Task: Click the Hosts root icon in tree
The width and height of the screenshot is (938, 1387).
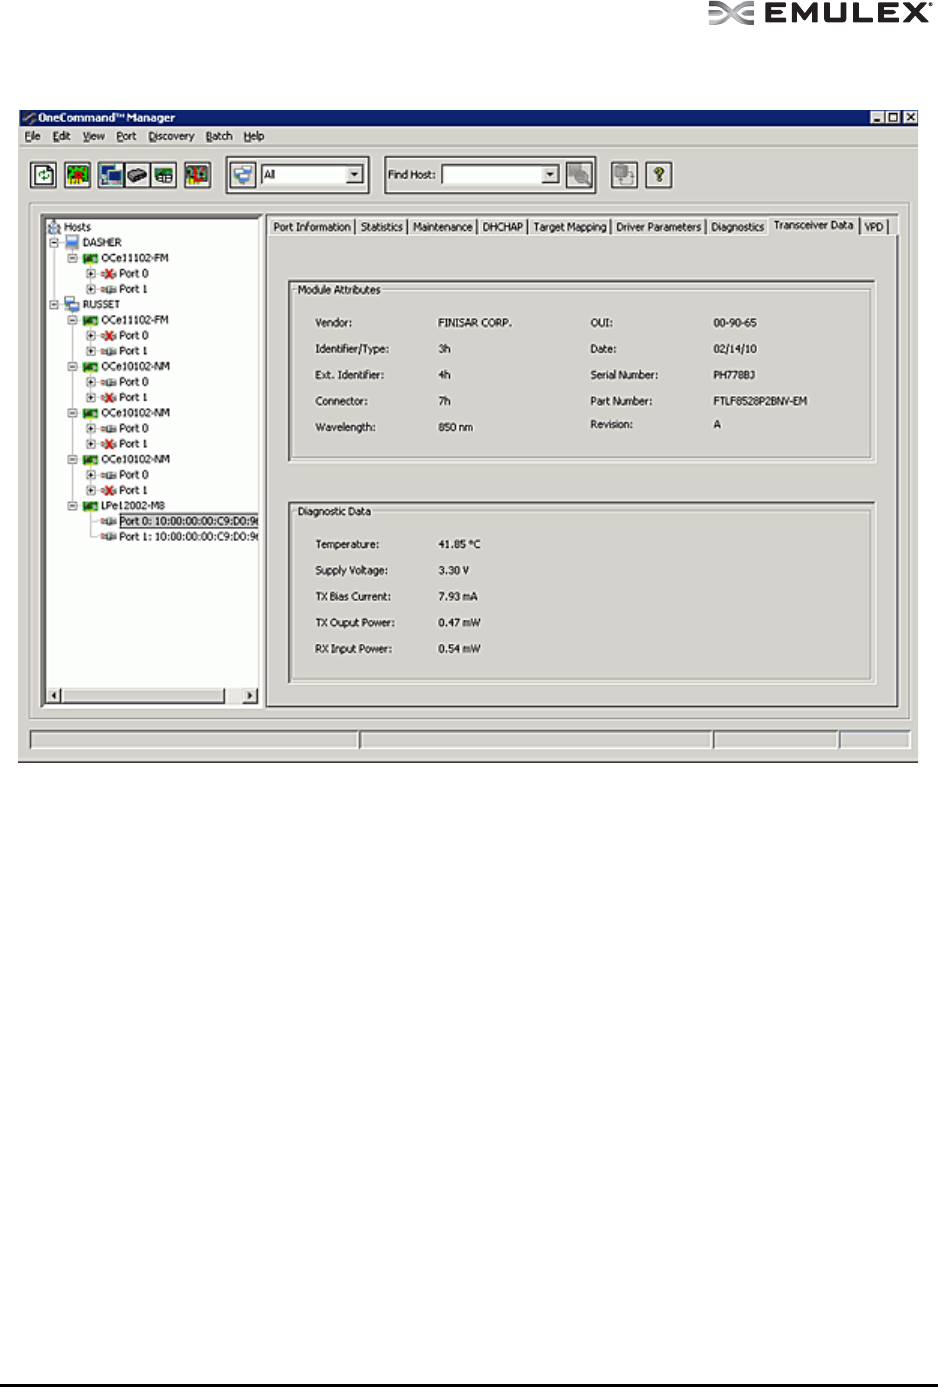Action: (54, 227)
